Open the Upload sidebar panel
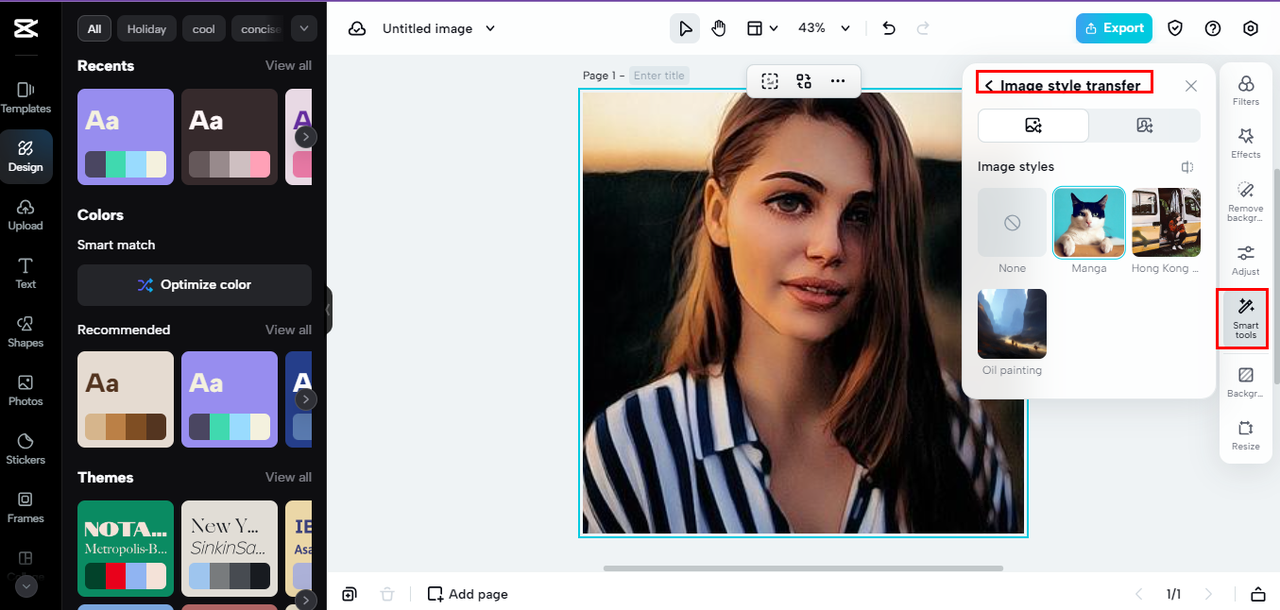 [26, 214]
